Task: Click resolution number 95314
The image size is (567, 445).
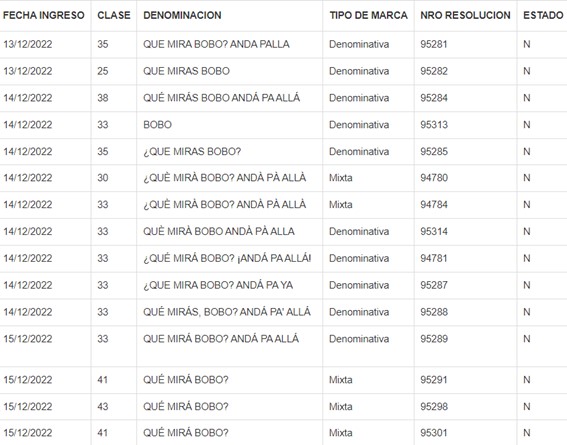Action: pyautogui.click(x=434, y=231)
